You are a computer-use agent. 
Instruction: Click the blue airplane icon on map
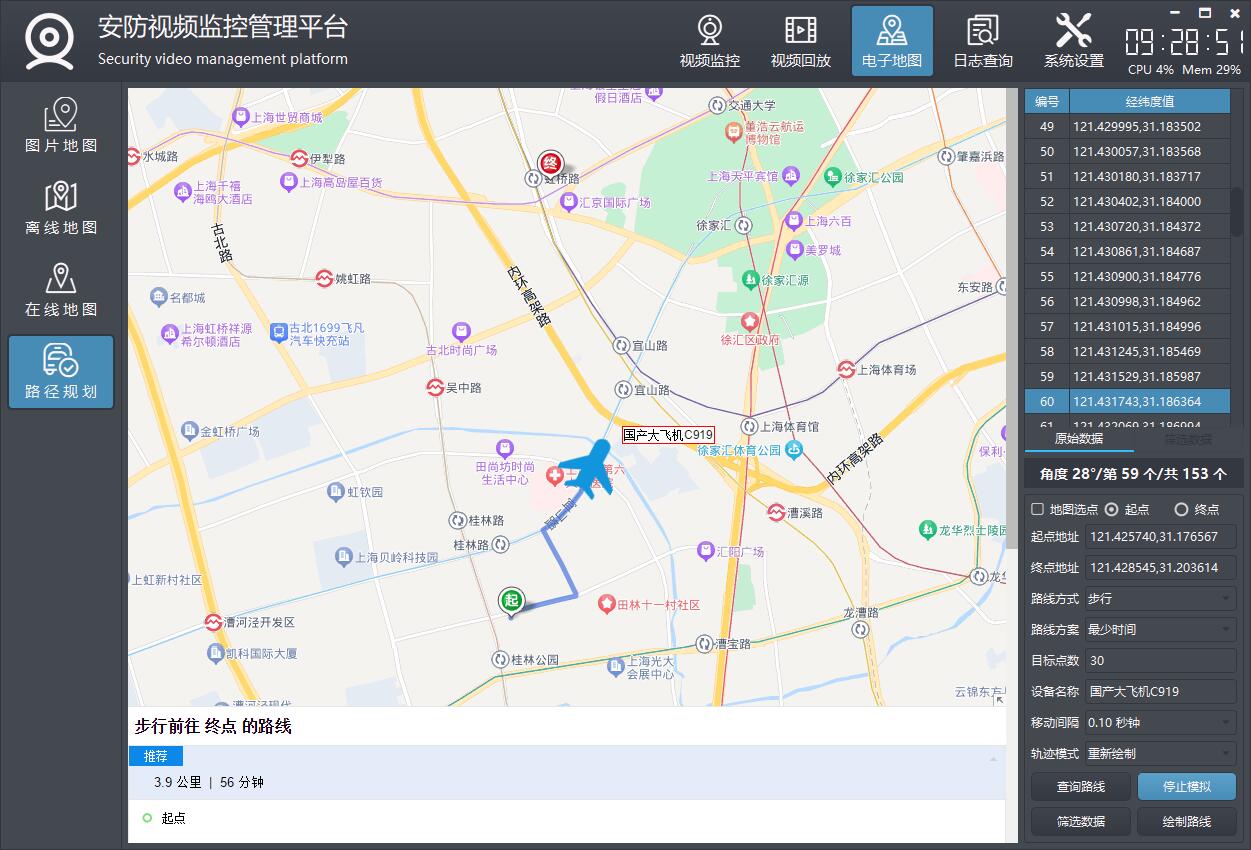(592, 468)
